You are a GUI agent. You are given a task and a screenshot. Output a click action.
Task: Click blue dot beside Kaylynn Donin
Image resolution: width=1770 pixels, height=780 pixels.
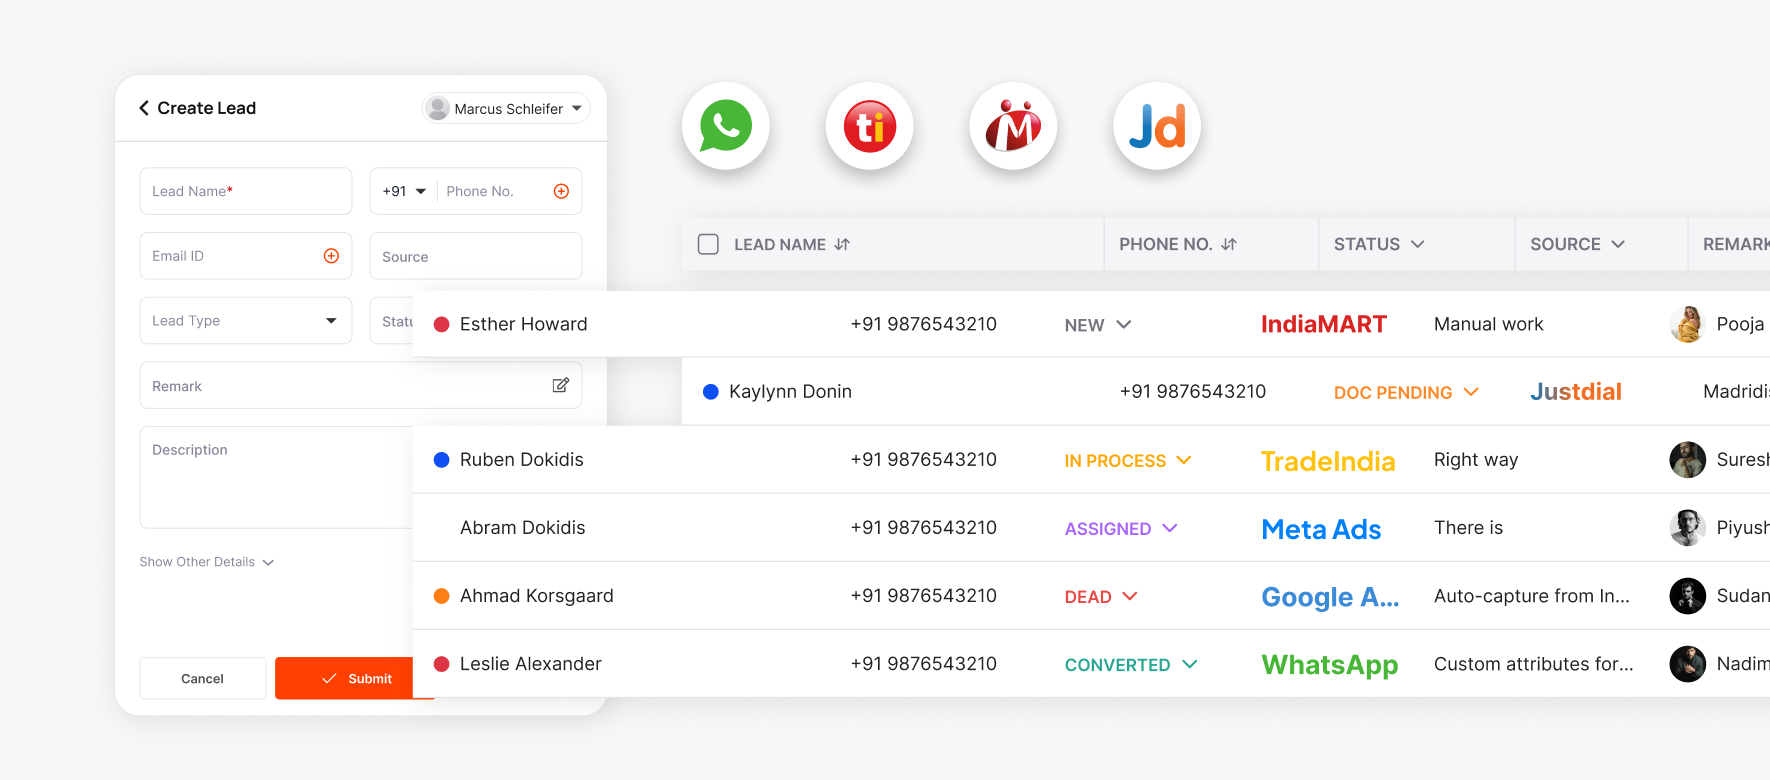coord(711,392)
